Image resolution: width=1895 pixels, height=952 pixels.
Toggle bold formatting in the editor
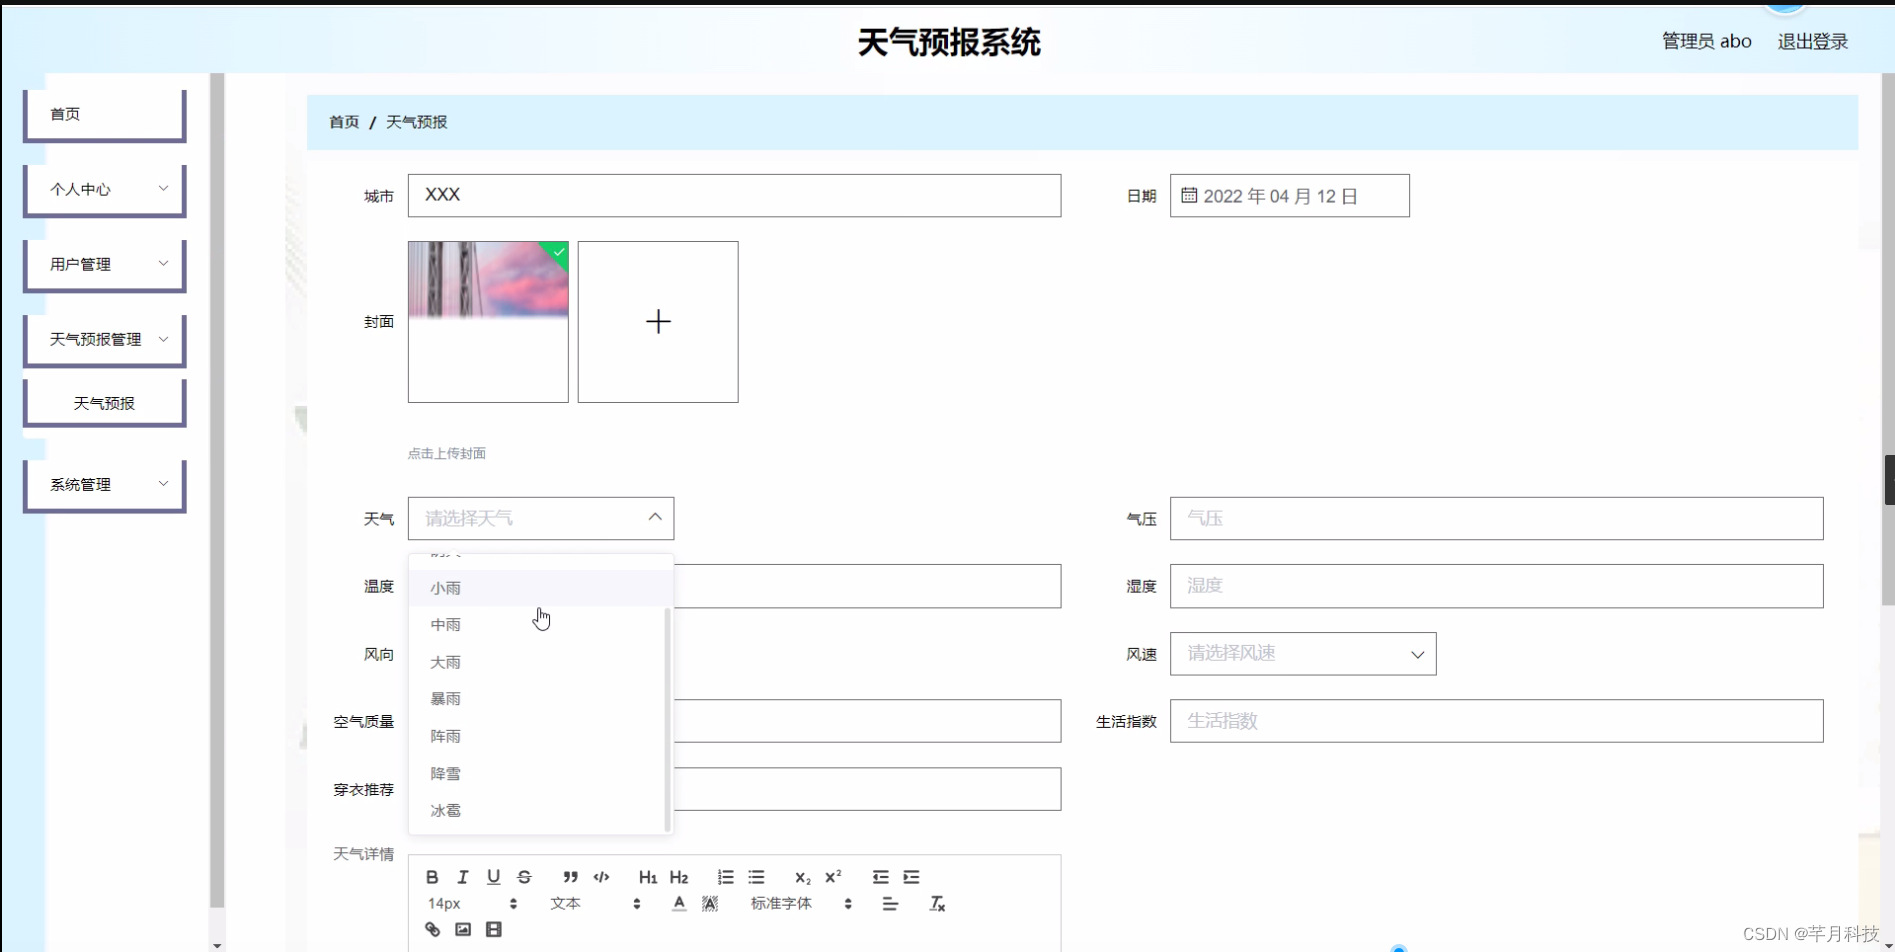click(x=432, y=877)
